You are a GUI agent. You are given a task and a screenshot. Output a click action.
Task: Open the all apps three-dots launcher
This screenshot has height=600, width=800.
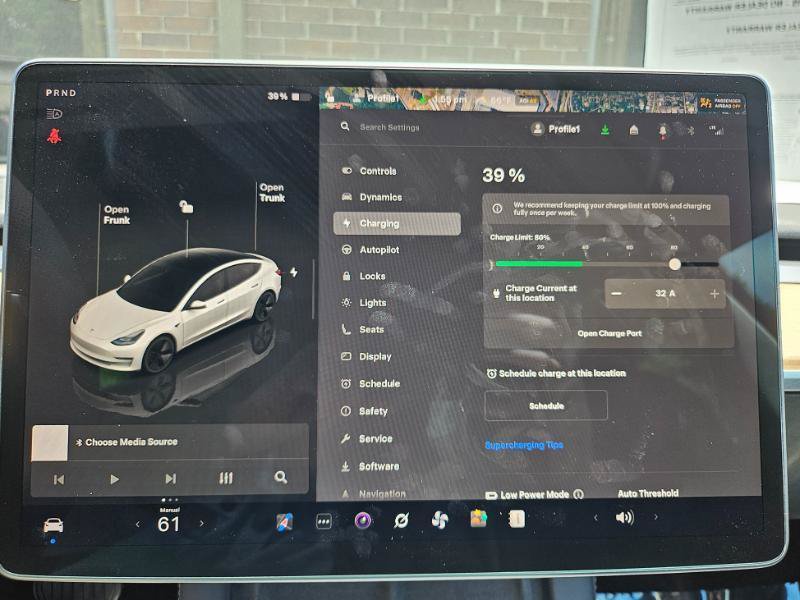tap(323, 521)
